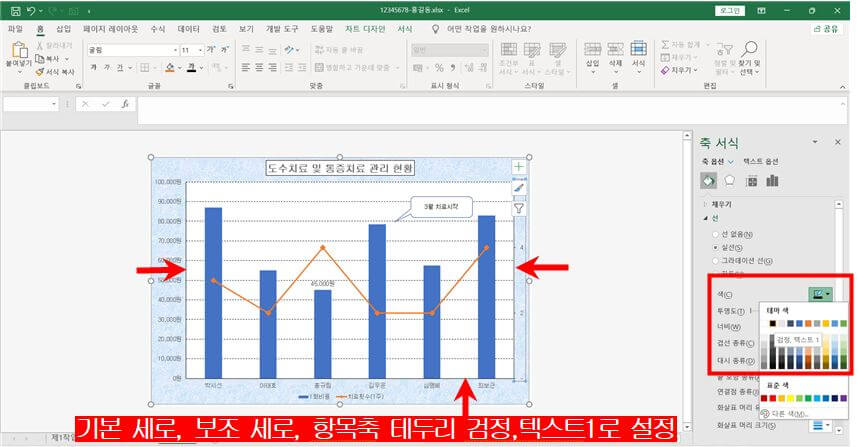The width and height of the screenshot is (857, 447).
Task: Click 복사 (Copy) icon in clipboard group
Action: (x=39, y=58)
